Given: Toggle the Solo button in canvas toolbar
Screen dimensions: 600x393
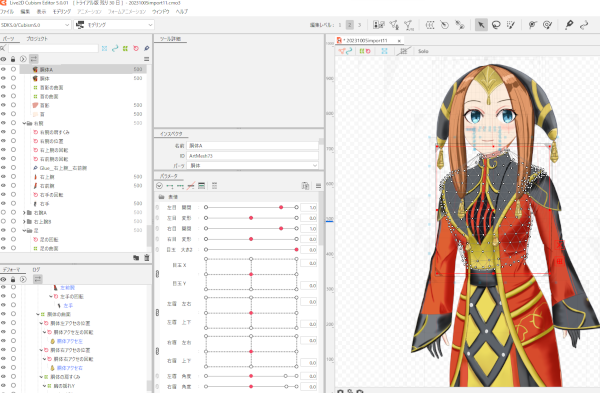Looking at the screenshot, I should point(423,51).
